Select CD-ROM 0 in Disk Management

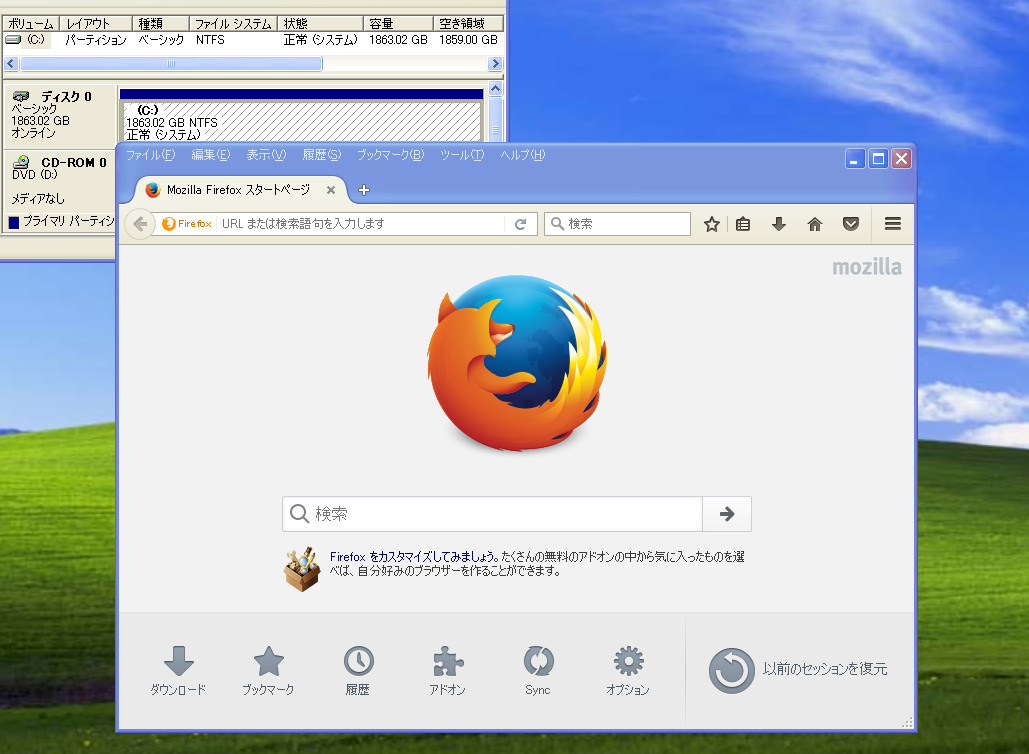pos(60,180)
